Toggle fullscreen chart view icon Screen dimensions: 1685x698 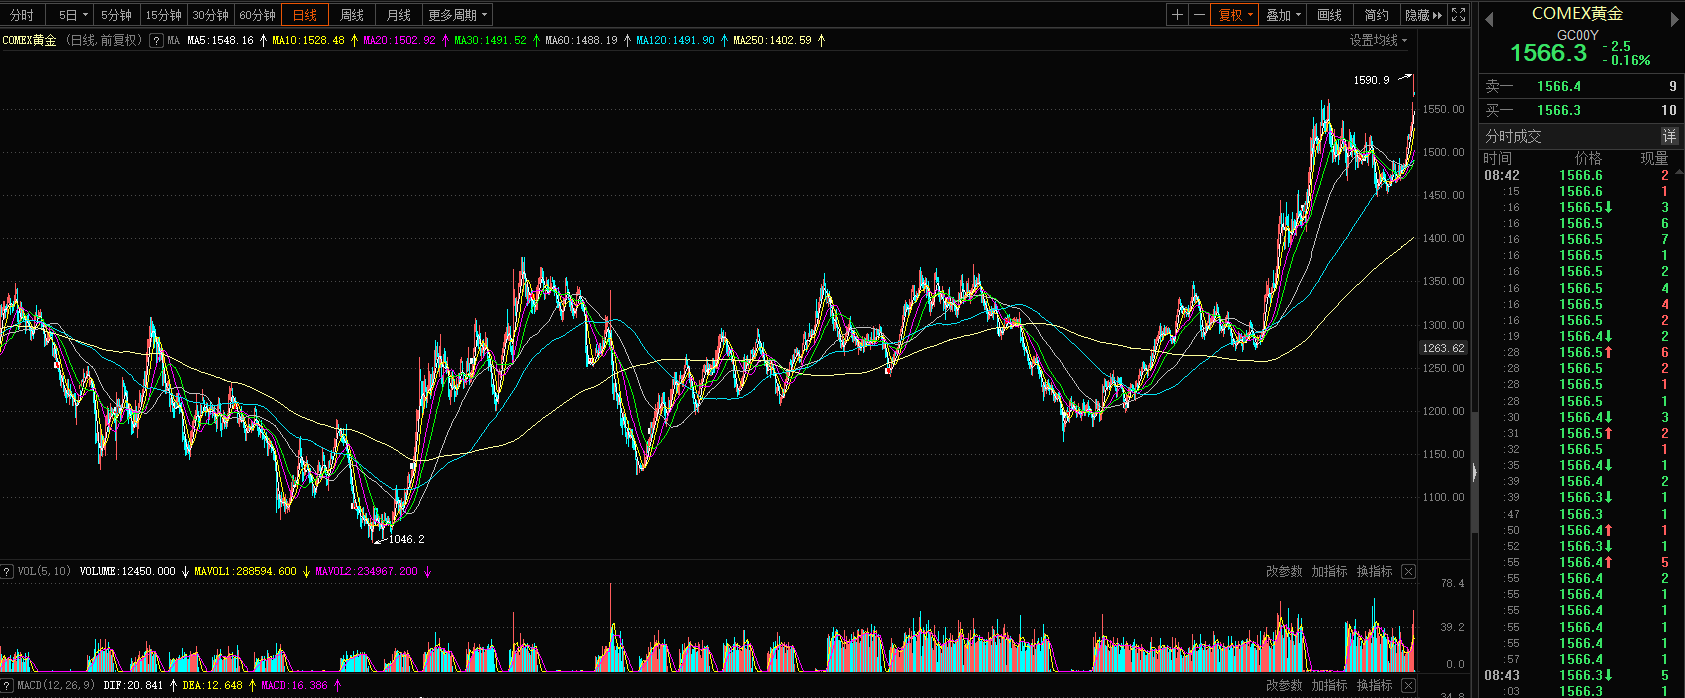1459,15
